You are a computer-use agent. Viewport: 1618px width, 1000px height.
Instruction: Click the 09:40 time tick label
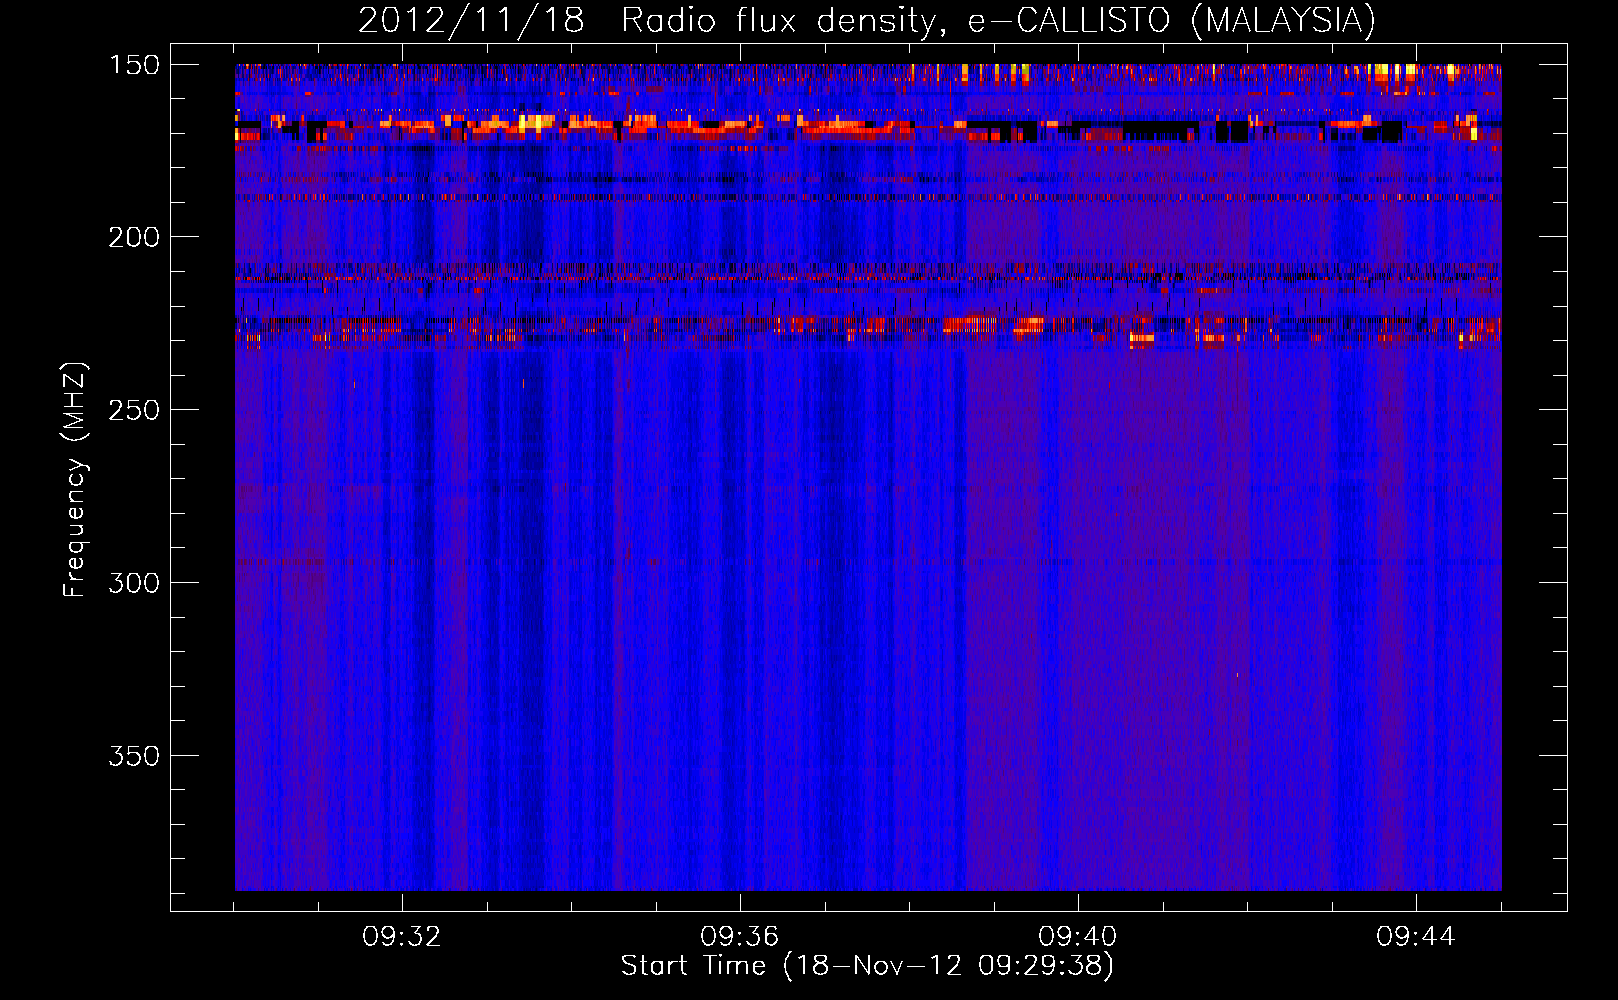click(1078, 937)
